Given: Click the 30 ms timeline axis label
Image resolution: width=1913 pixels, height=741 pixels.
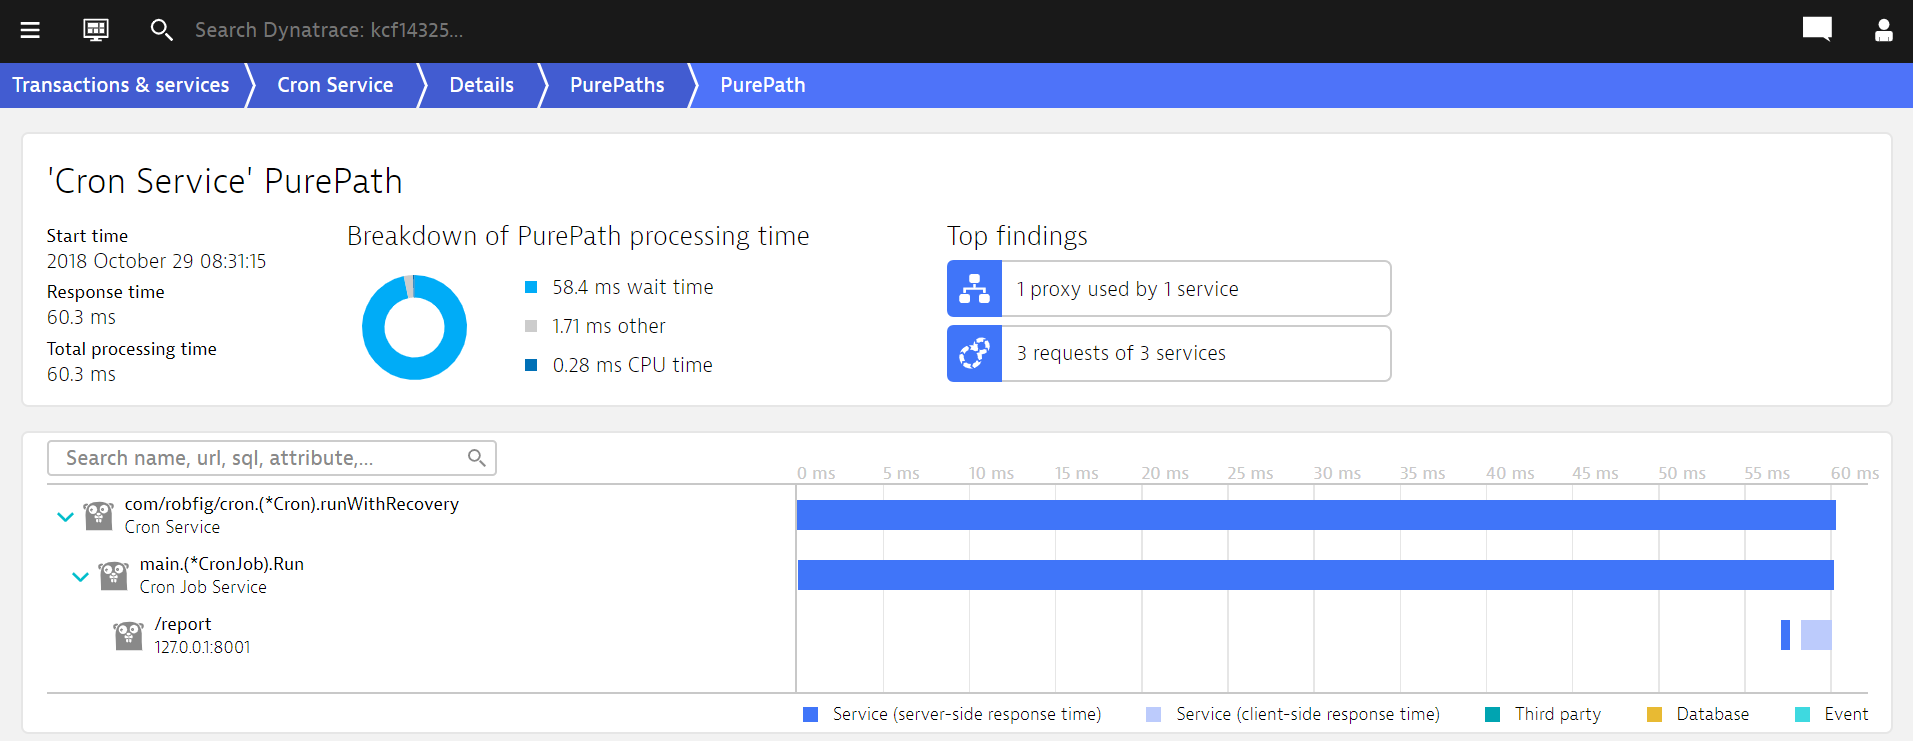Looking at the screenshot, I should (1337, 473).
